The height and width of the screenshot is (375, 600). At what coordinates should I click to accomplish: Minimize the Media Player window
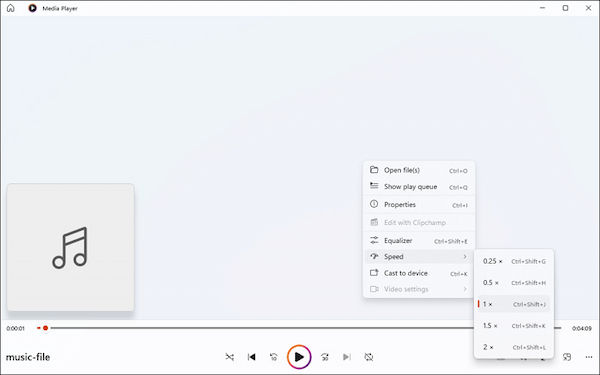coord(542,8)
